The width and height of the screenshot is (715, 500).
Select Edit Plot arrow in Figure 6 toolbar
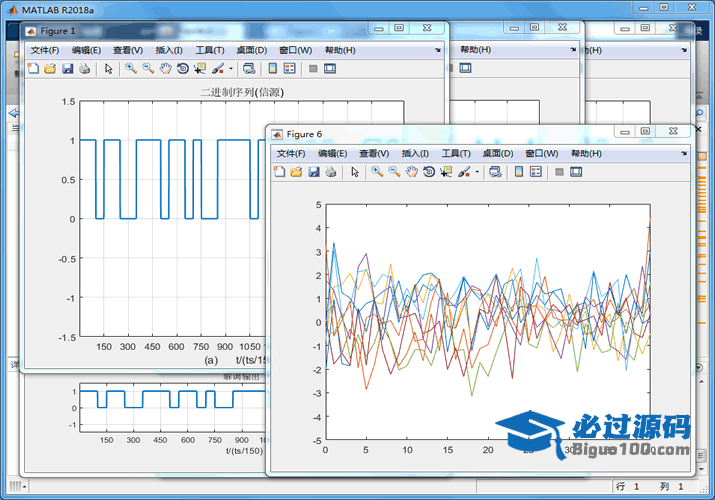[x=355, y=172]
